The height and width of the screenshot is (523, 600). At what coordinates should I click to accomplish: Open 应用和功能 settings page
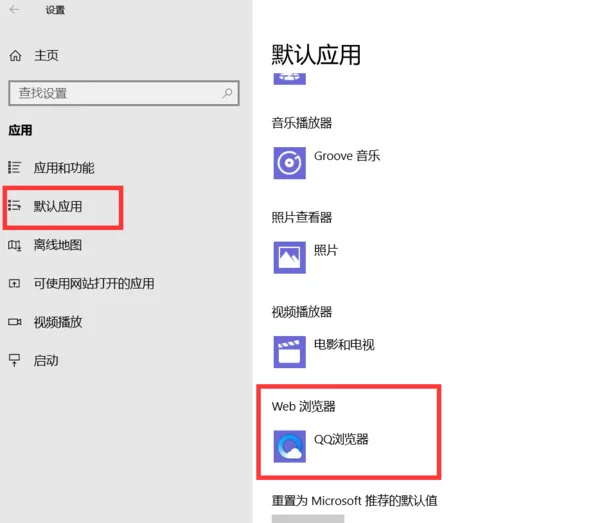click(63, 168)
